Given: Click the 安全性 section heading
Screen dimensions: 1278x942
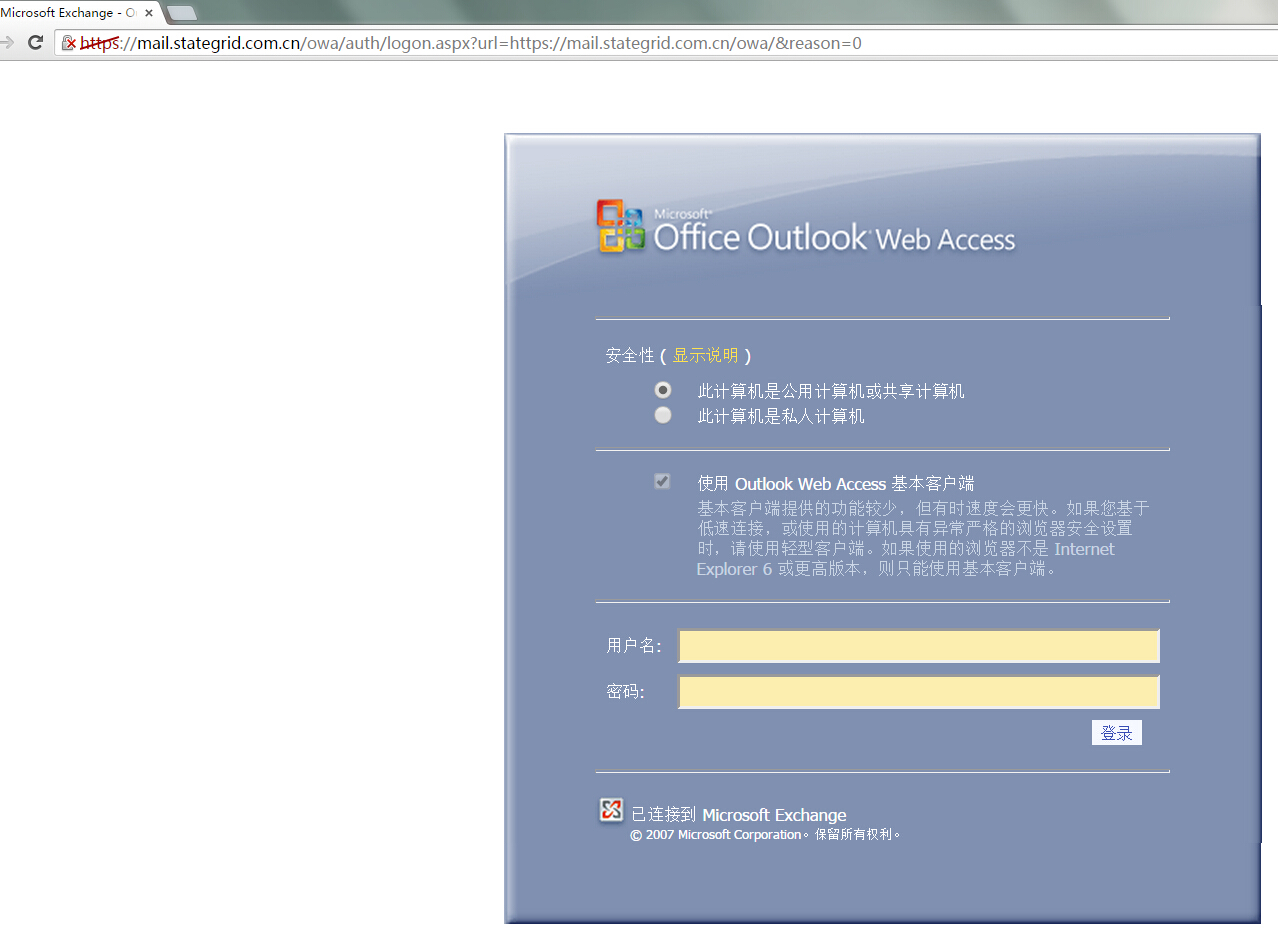Looking at the screenshot, I should [x=630, y=355].
